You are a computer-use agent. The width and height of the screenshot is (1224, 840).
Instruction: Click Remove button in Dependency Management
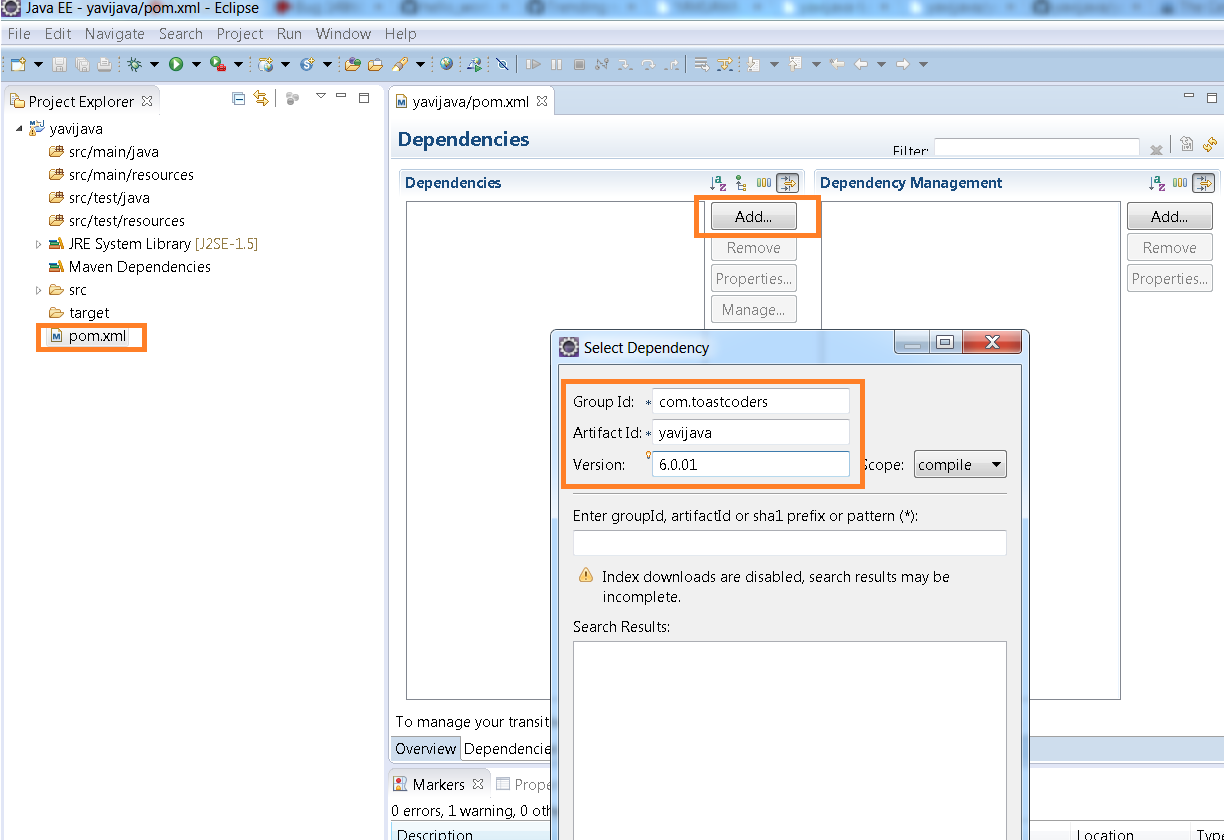click(x=1169, y=248)
